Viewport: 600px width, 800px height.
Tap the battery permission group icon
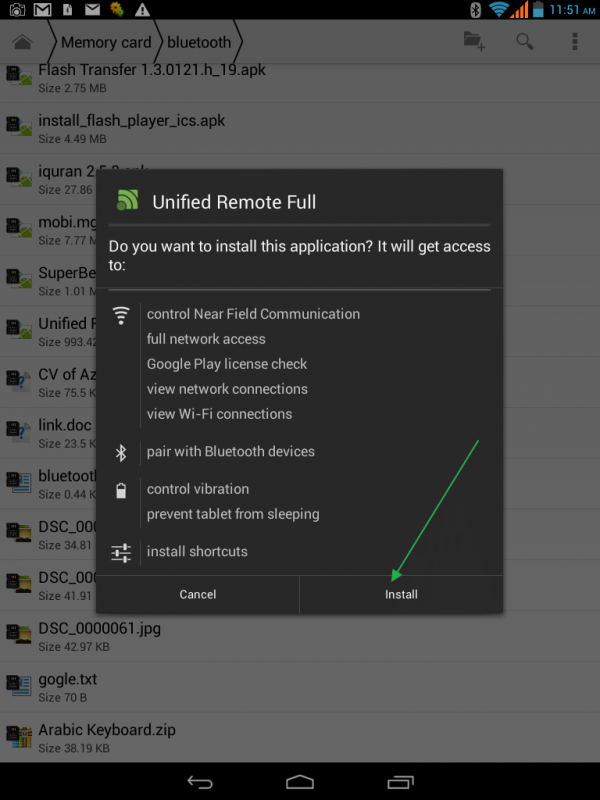coord(121,490)
